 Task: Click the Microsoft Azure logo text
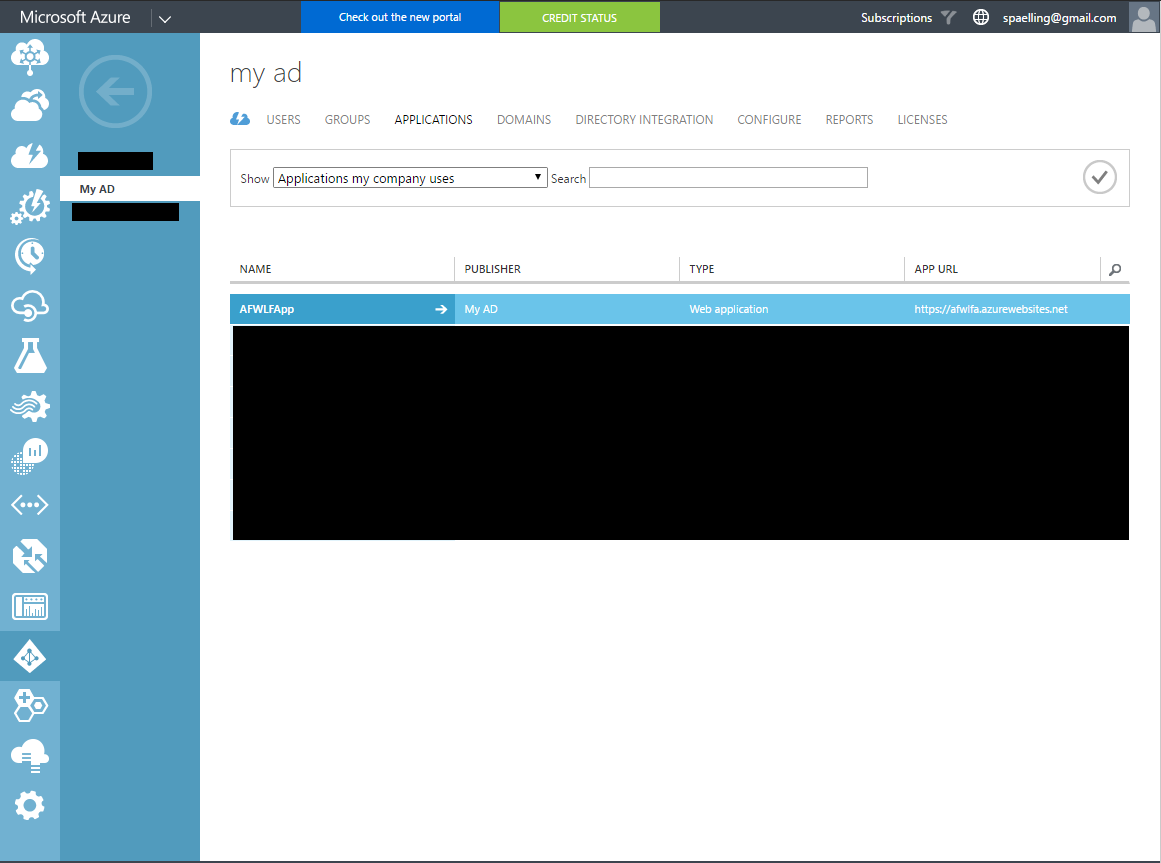tap(75, 17)
